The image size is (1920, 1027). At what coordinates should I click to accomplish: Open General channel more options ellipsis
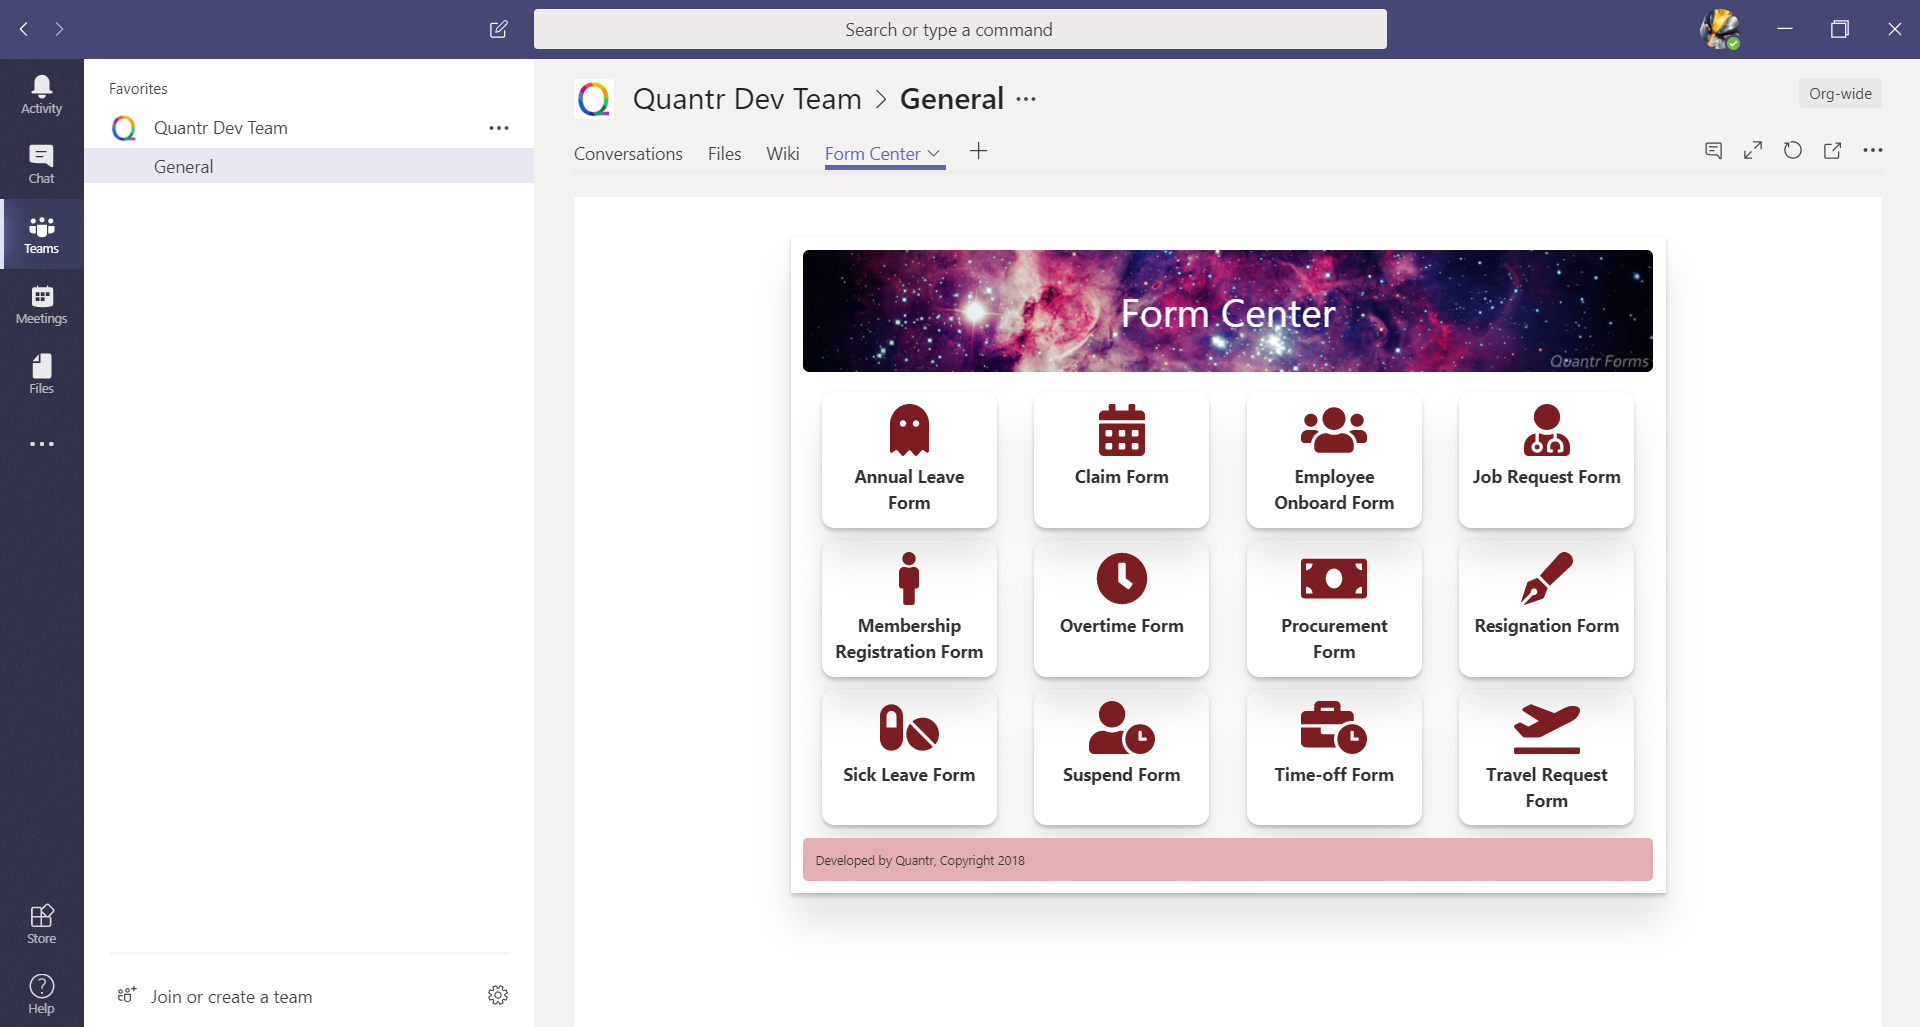pyautogui.click(x=1026, y=99)
